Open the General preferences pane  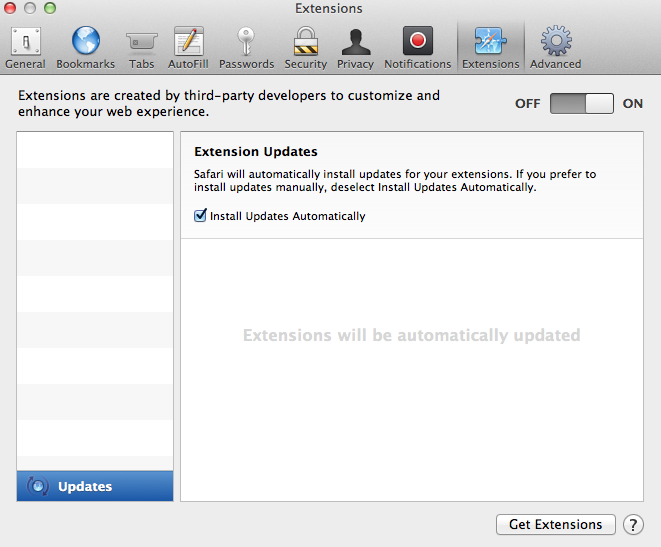pyautogui.click(x=25, y=48)
